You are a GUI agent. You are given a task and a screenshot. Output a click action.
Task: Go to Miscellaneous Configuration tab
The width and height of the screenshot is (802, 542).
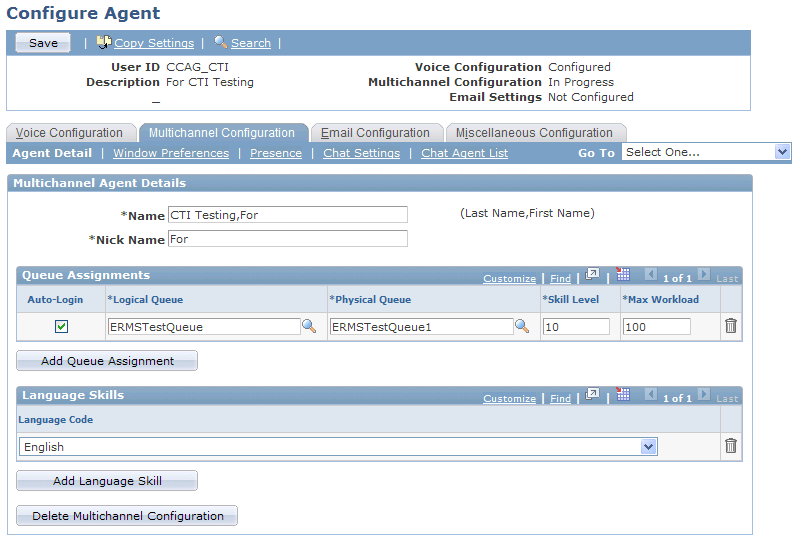coord(534,133)
